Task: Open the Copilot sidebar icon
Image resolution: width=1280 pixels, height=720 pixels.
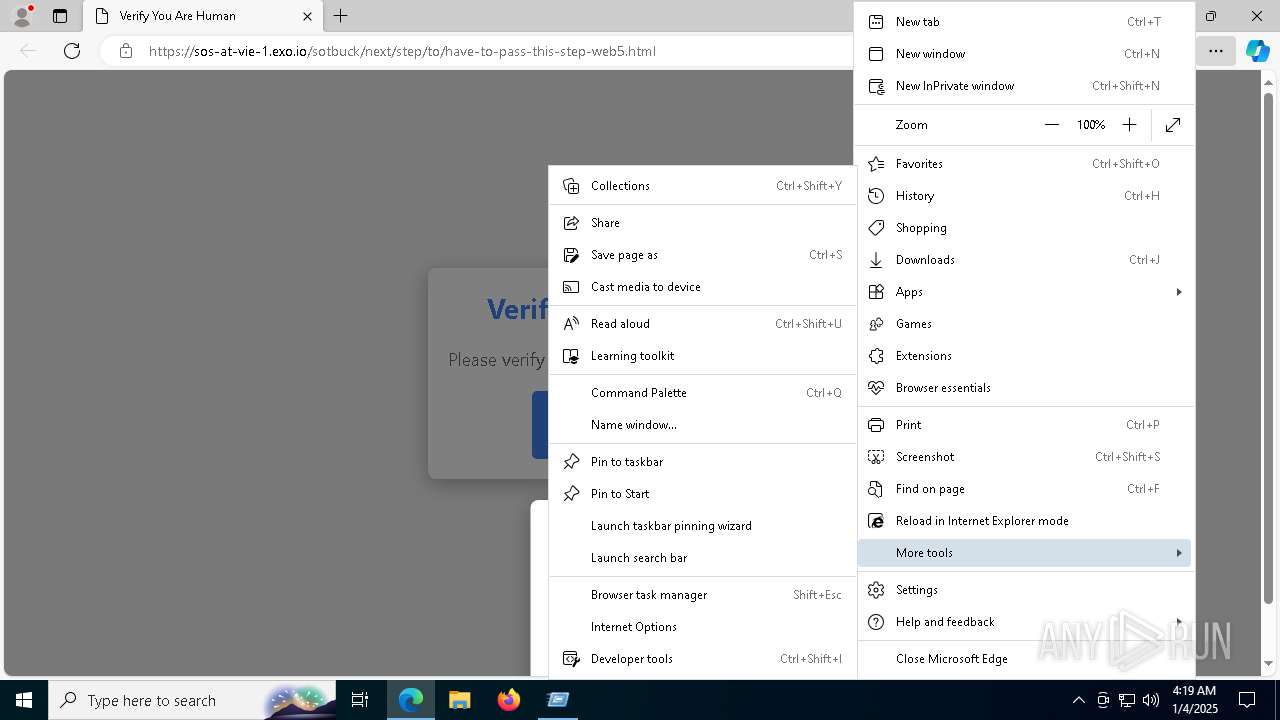Action: [x=1257, y=51]
